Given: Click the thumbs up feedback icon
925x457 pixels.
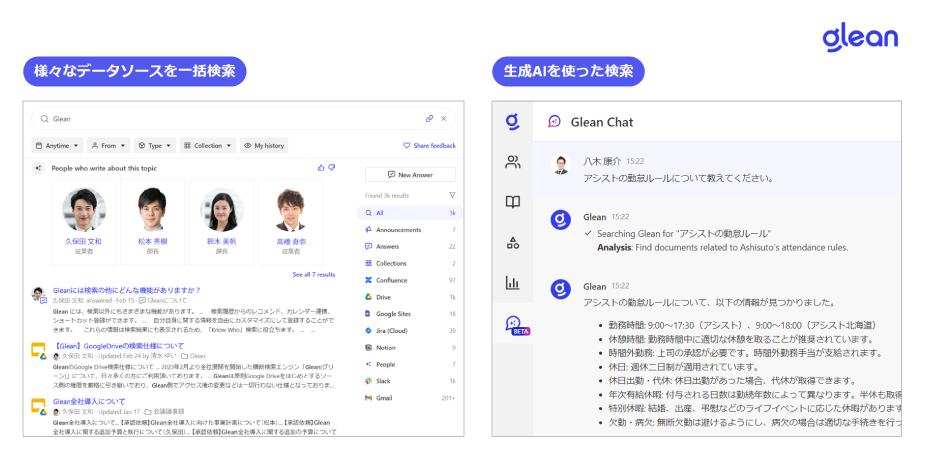Looking at the screenshot, I should (x=321, y=168).
